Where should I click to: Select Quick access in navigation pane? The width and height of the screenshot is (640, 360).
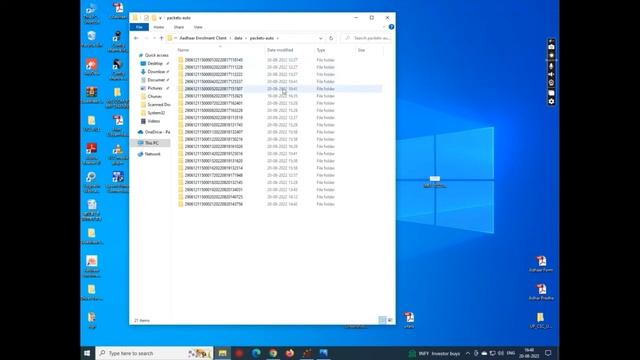153,55
